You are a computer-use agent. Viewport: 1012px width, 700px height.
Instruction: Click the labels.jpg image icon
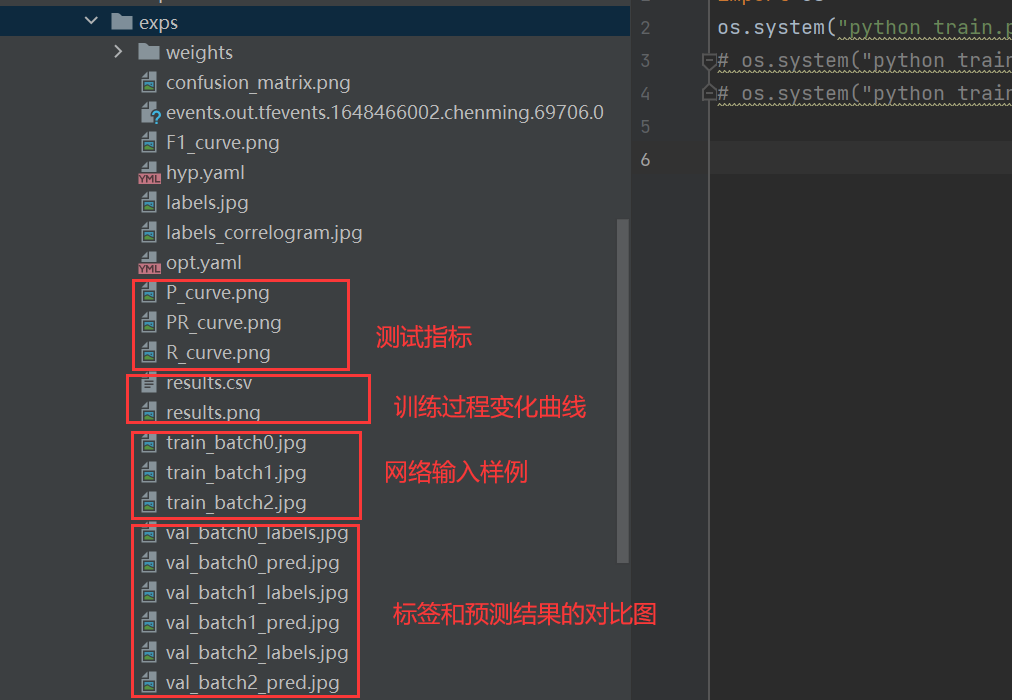[x=149, y=202]
